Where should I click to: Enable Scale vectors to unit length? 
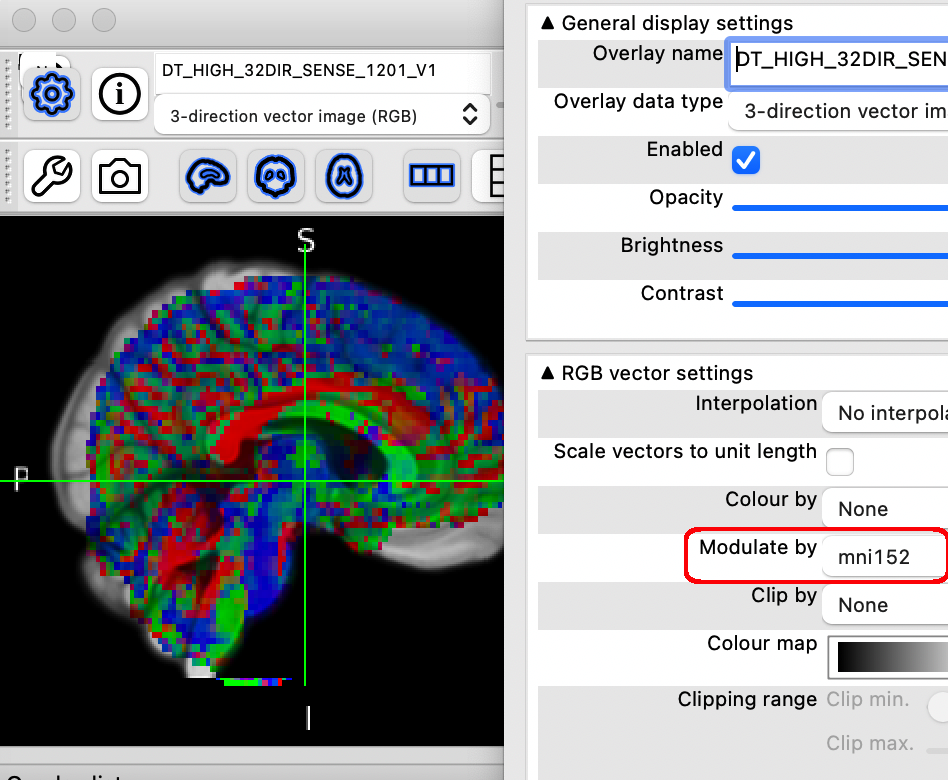coord(840,461)
